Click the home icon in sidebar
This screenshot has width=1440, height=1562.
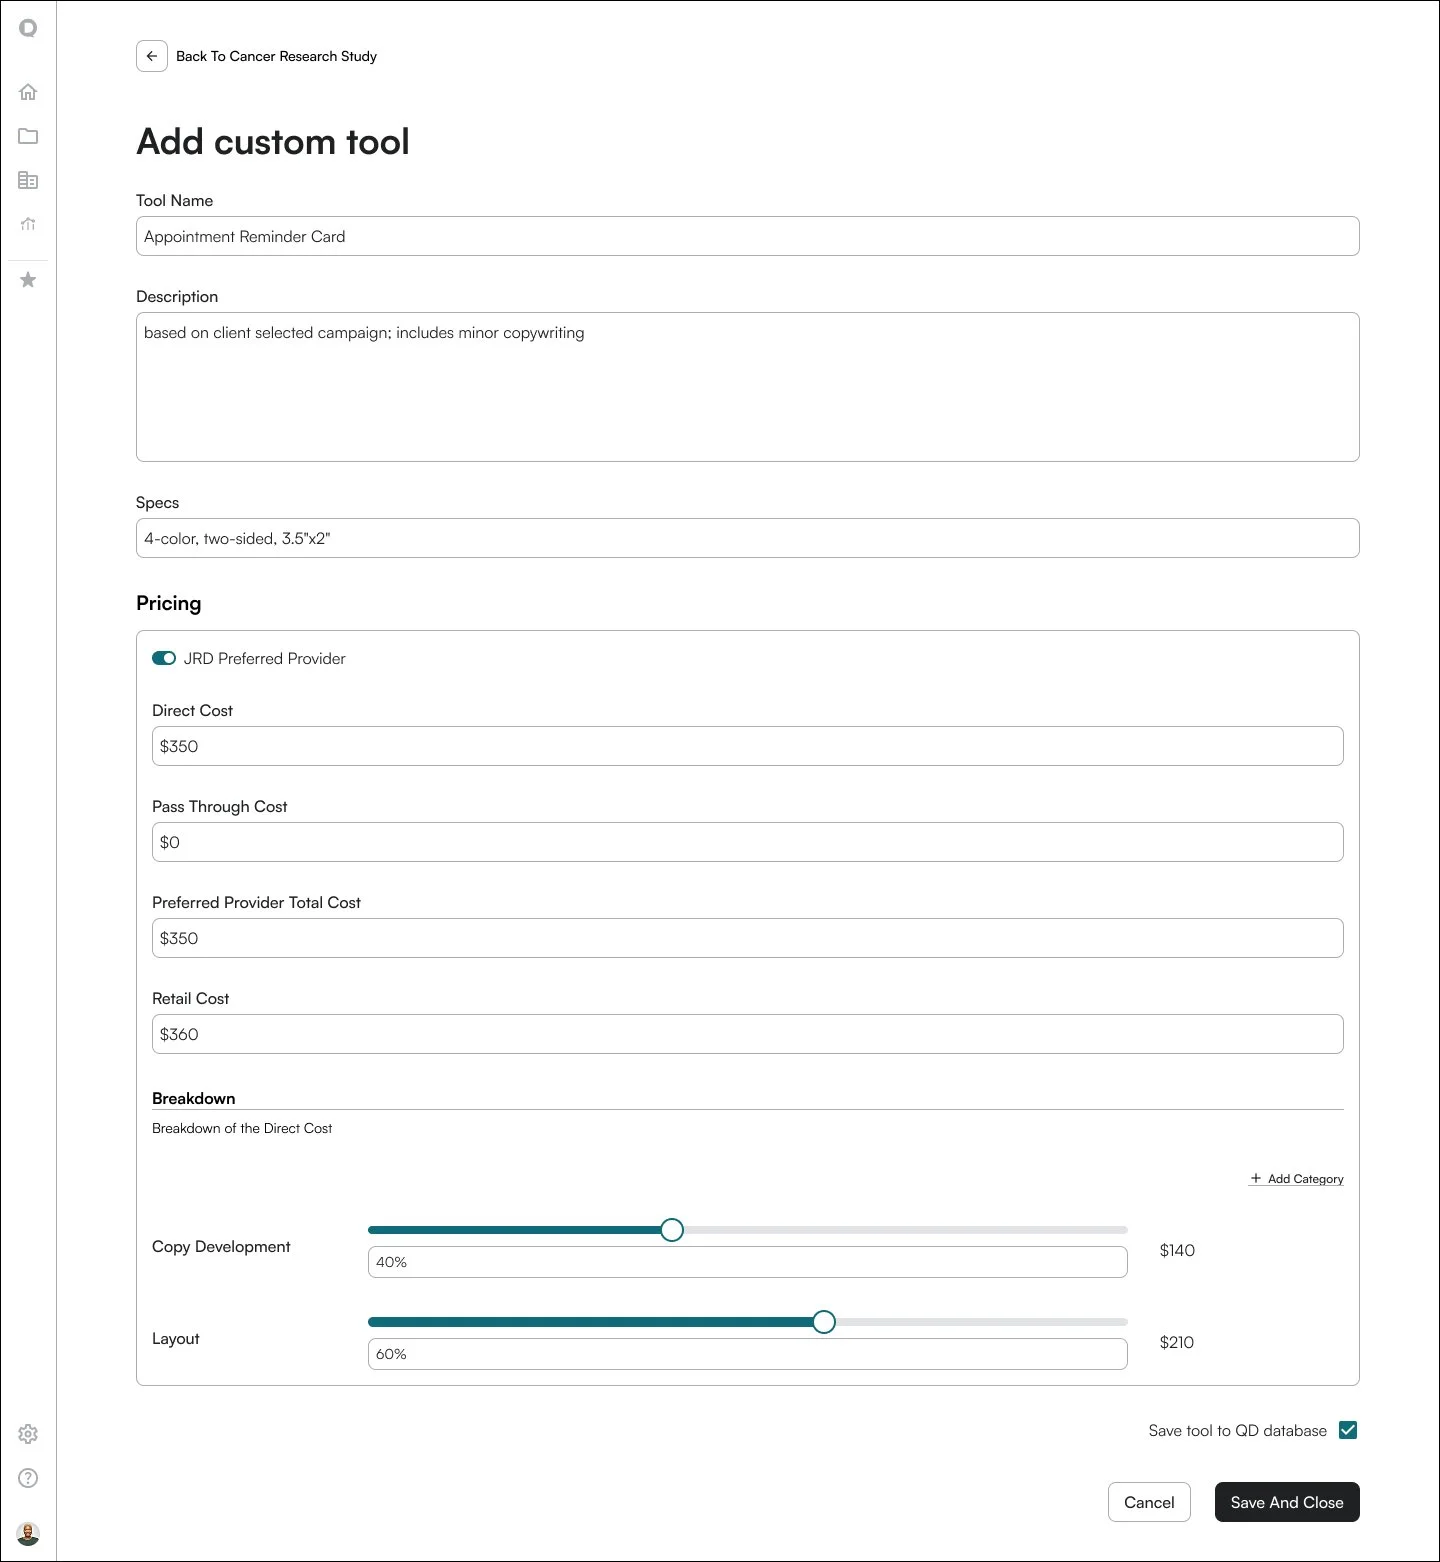pyautogui.click(x=28, y=92)
